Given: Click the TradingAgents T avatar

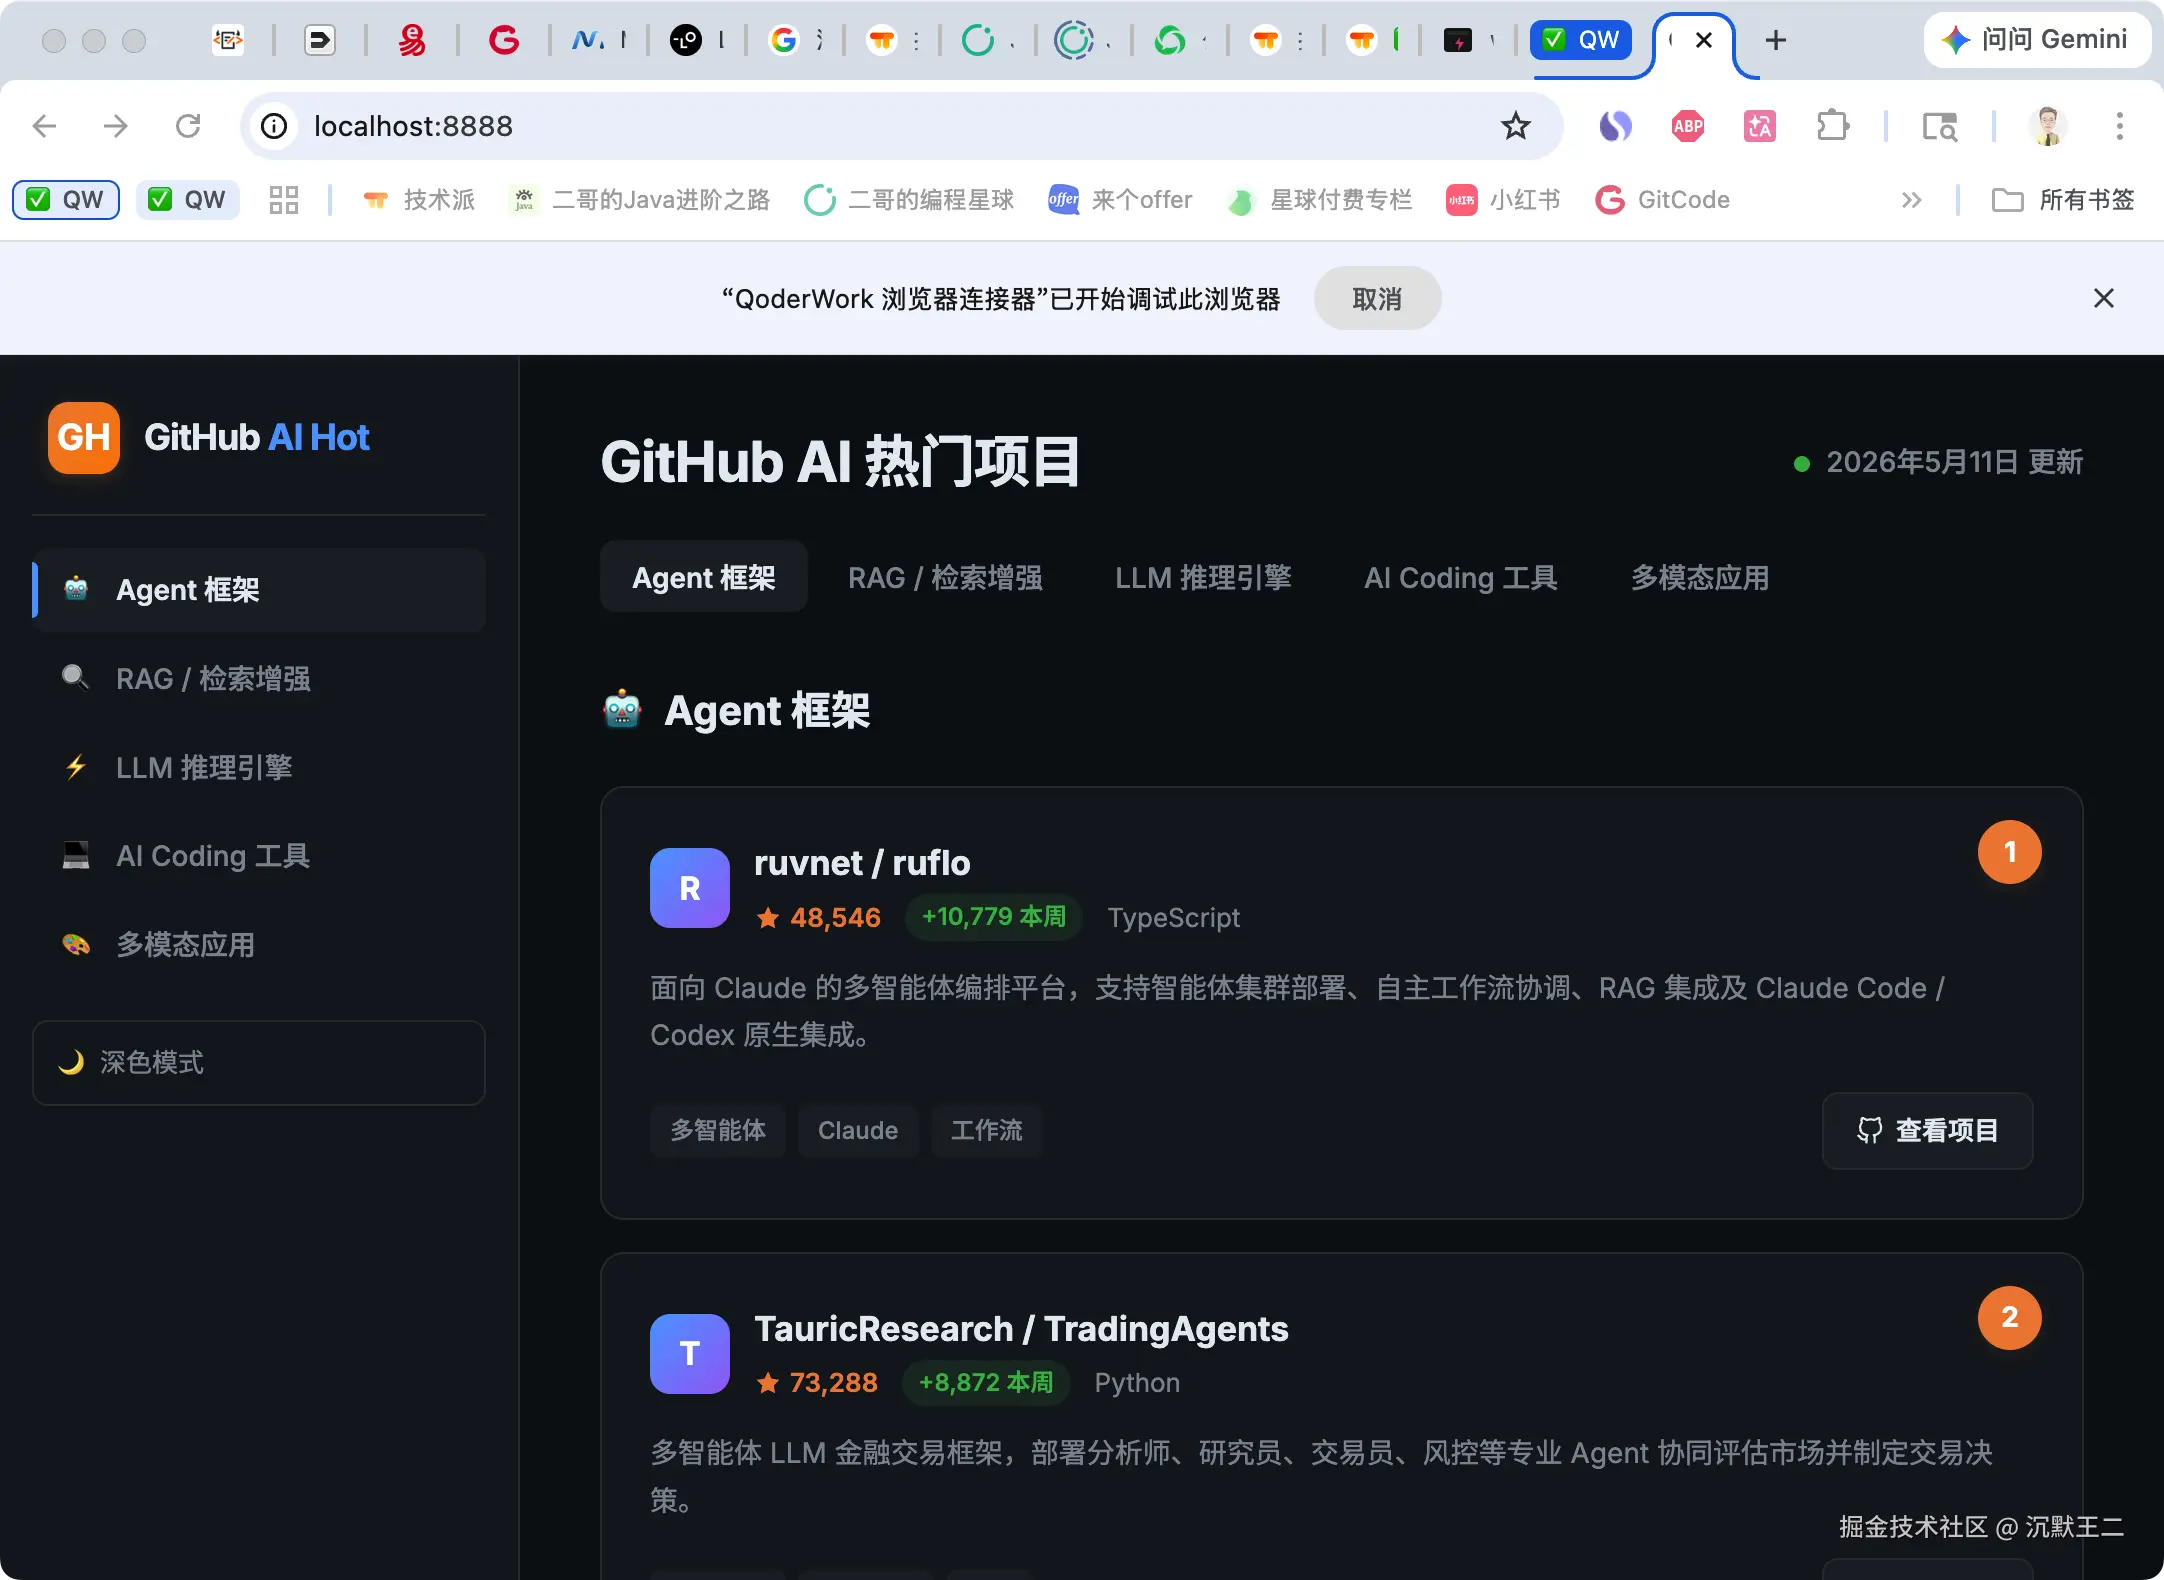Looking at the screenshot, I should (690, 1353).
